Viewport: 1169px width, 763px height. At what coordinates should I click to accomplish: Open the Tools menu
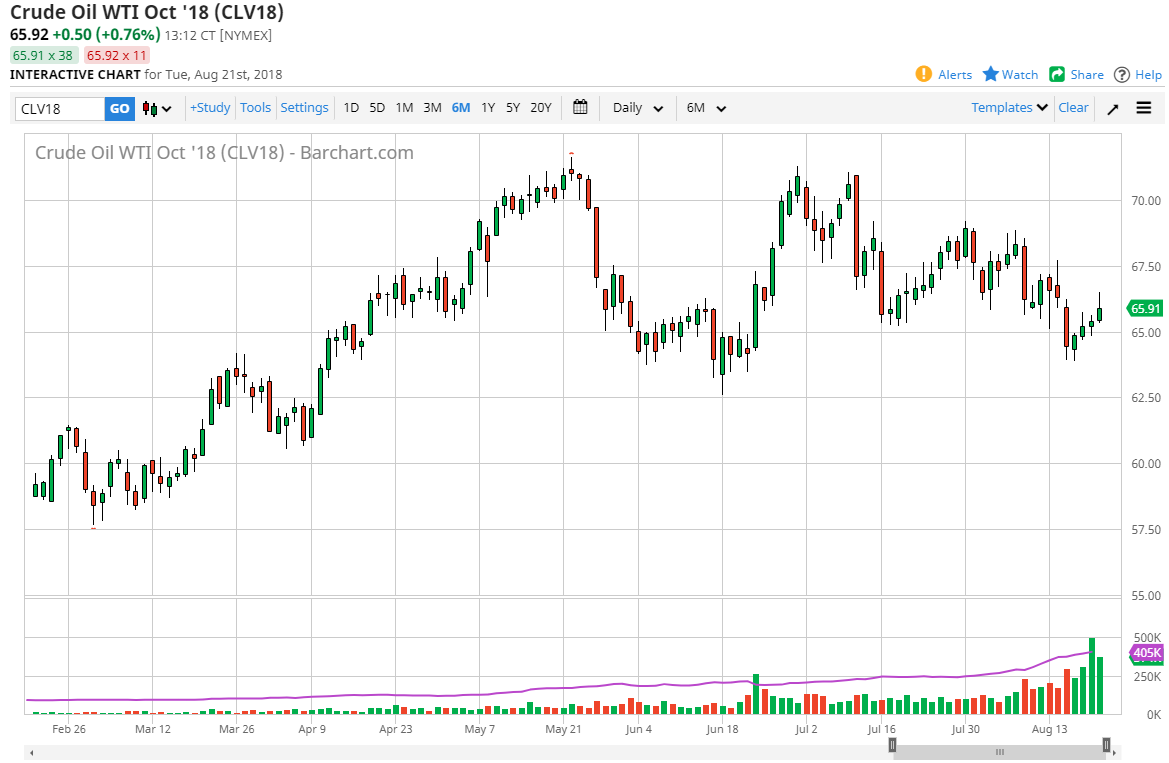255,108
